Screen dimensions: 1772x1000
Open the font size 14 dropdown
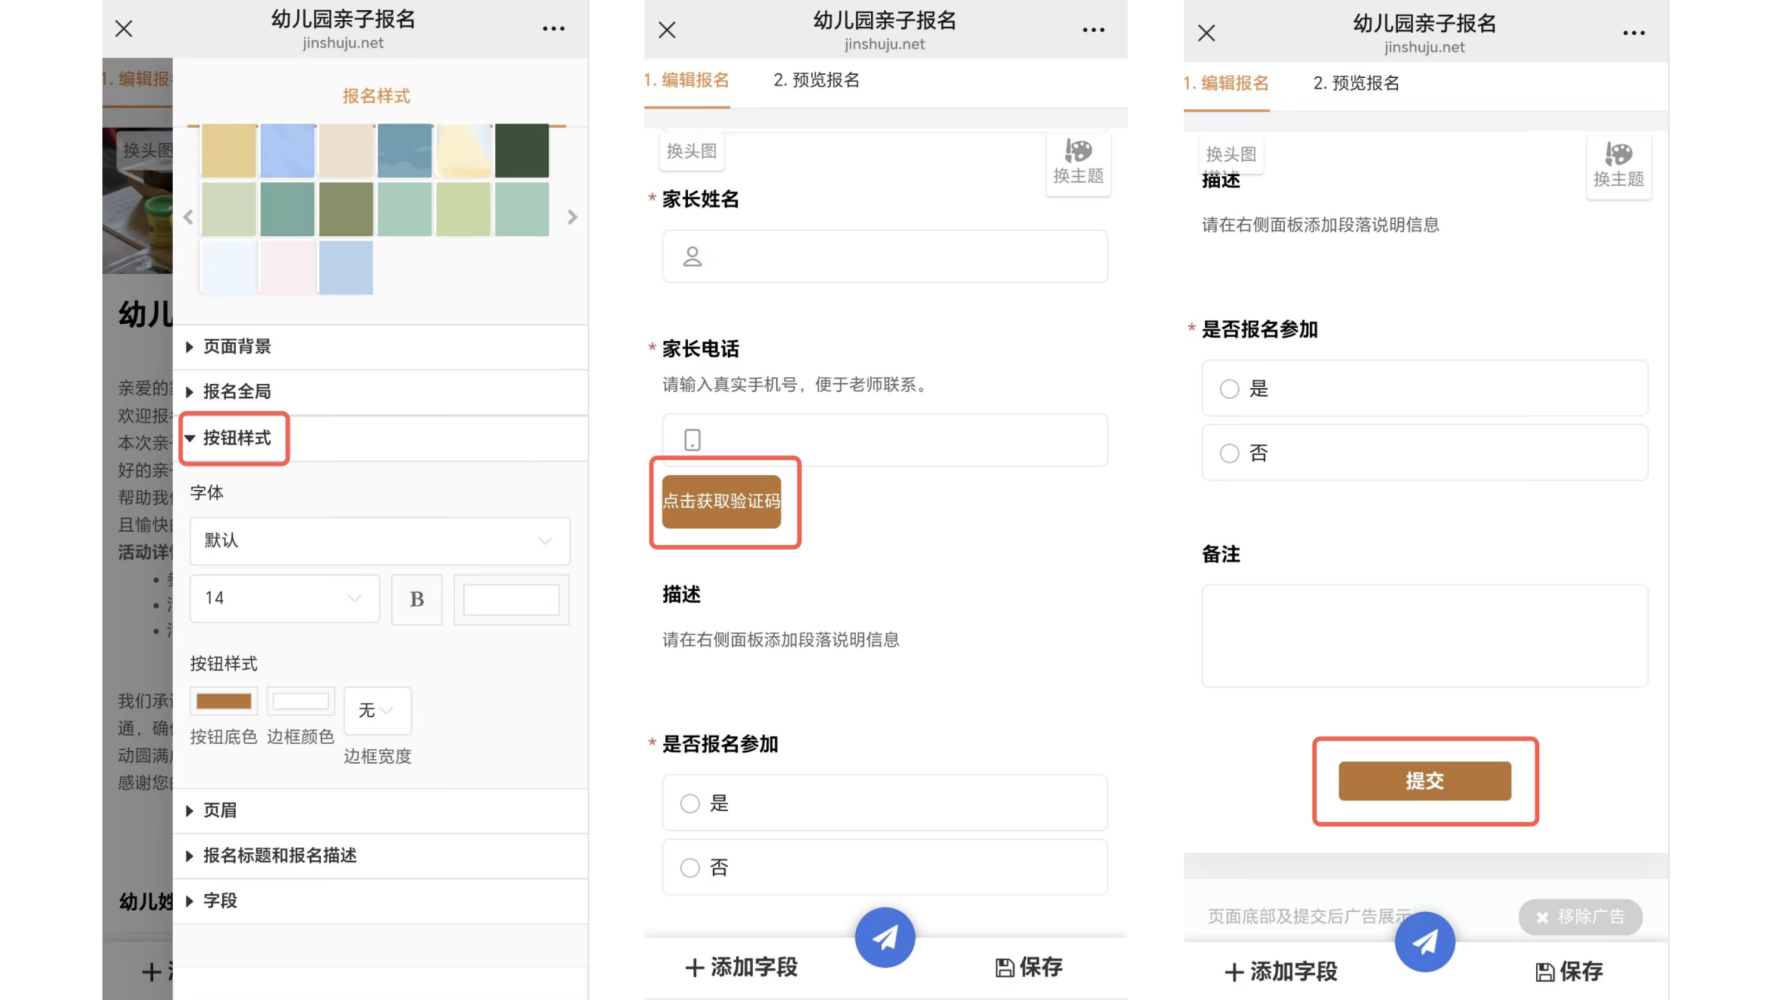(284, 598)
